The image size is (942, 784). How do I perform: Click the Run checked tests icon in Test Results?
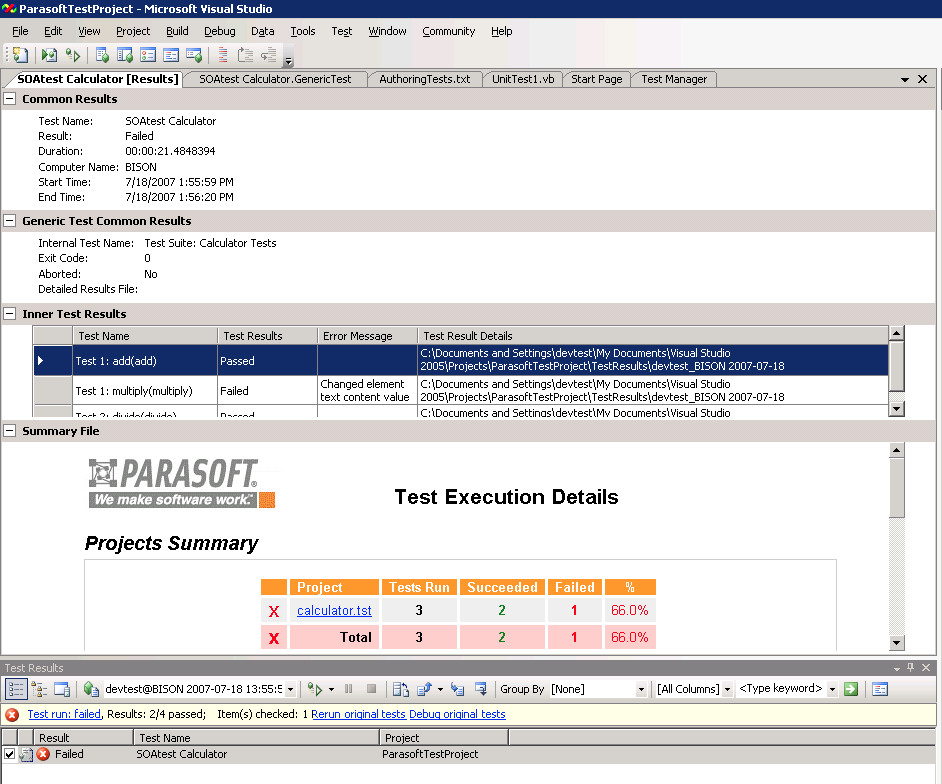[x=315, y=689]
